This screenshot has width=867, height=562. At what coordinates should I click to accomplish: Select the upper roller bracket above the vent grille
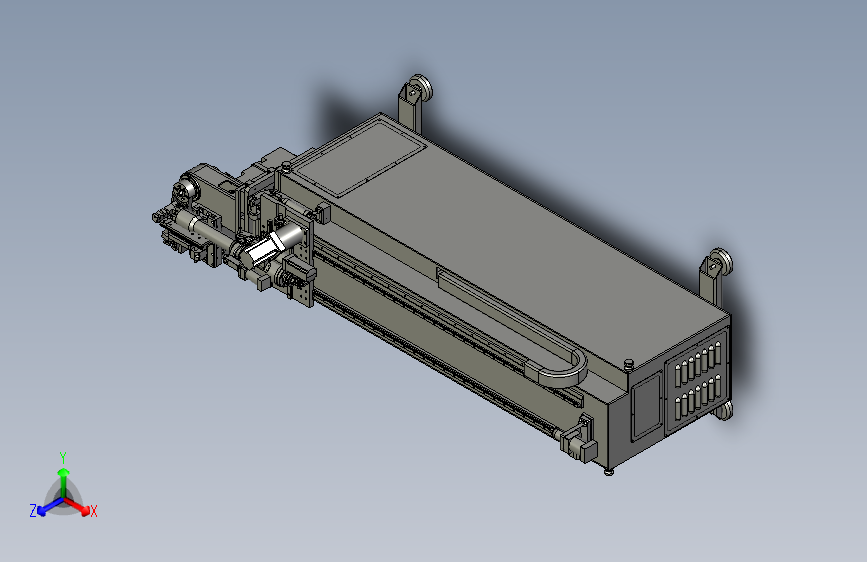click(x=715, y=277)
